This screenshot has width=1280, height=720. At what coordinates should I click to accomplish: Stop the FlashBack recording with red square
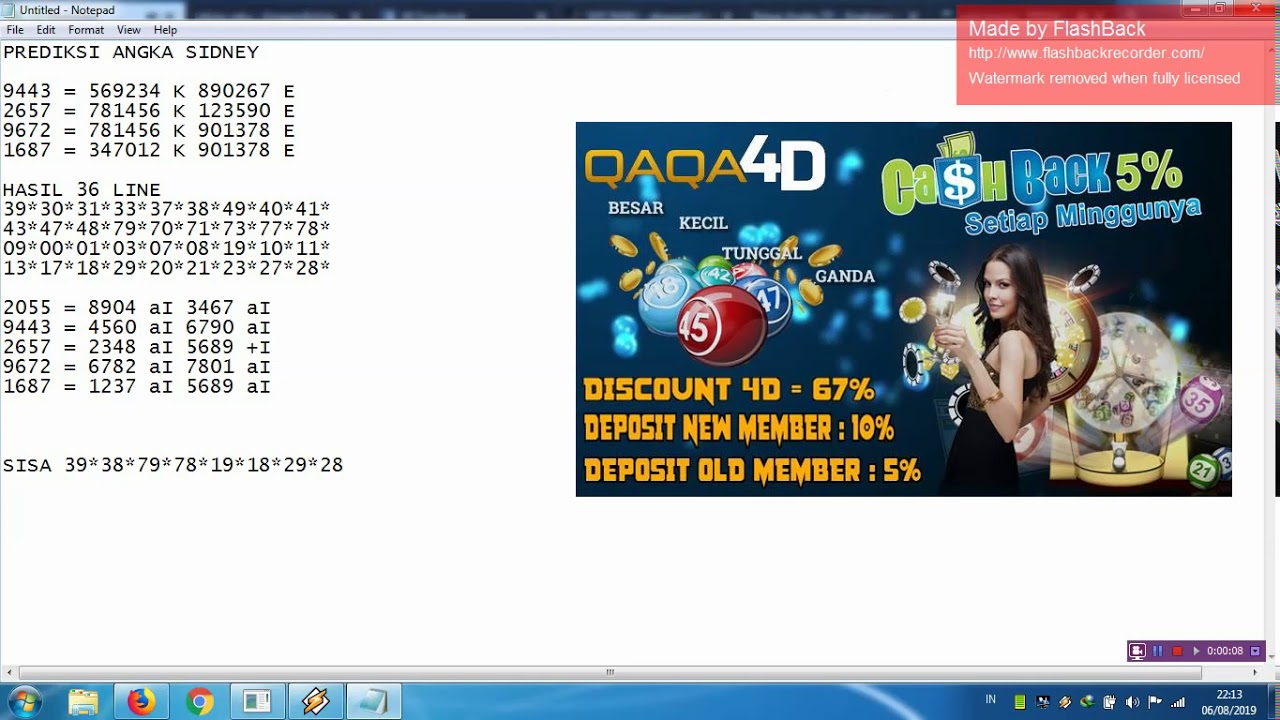1177,651
